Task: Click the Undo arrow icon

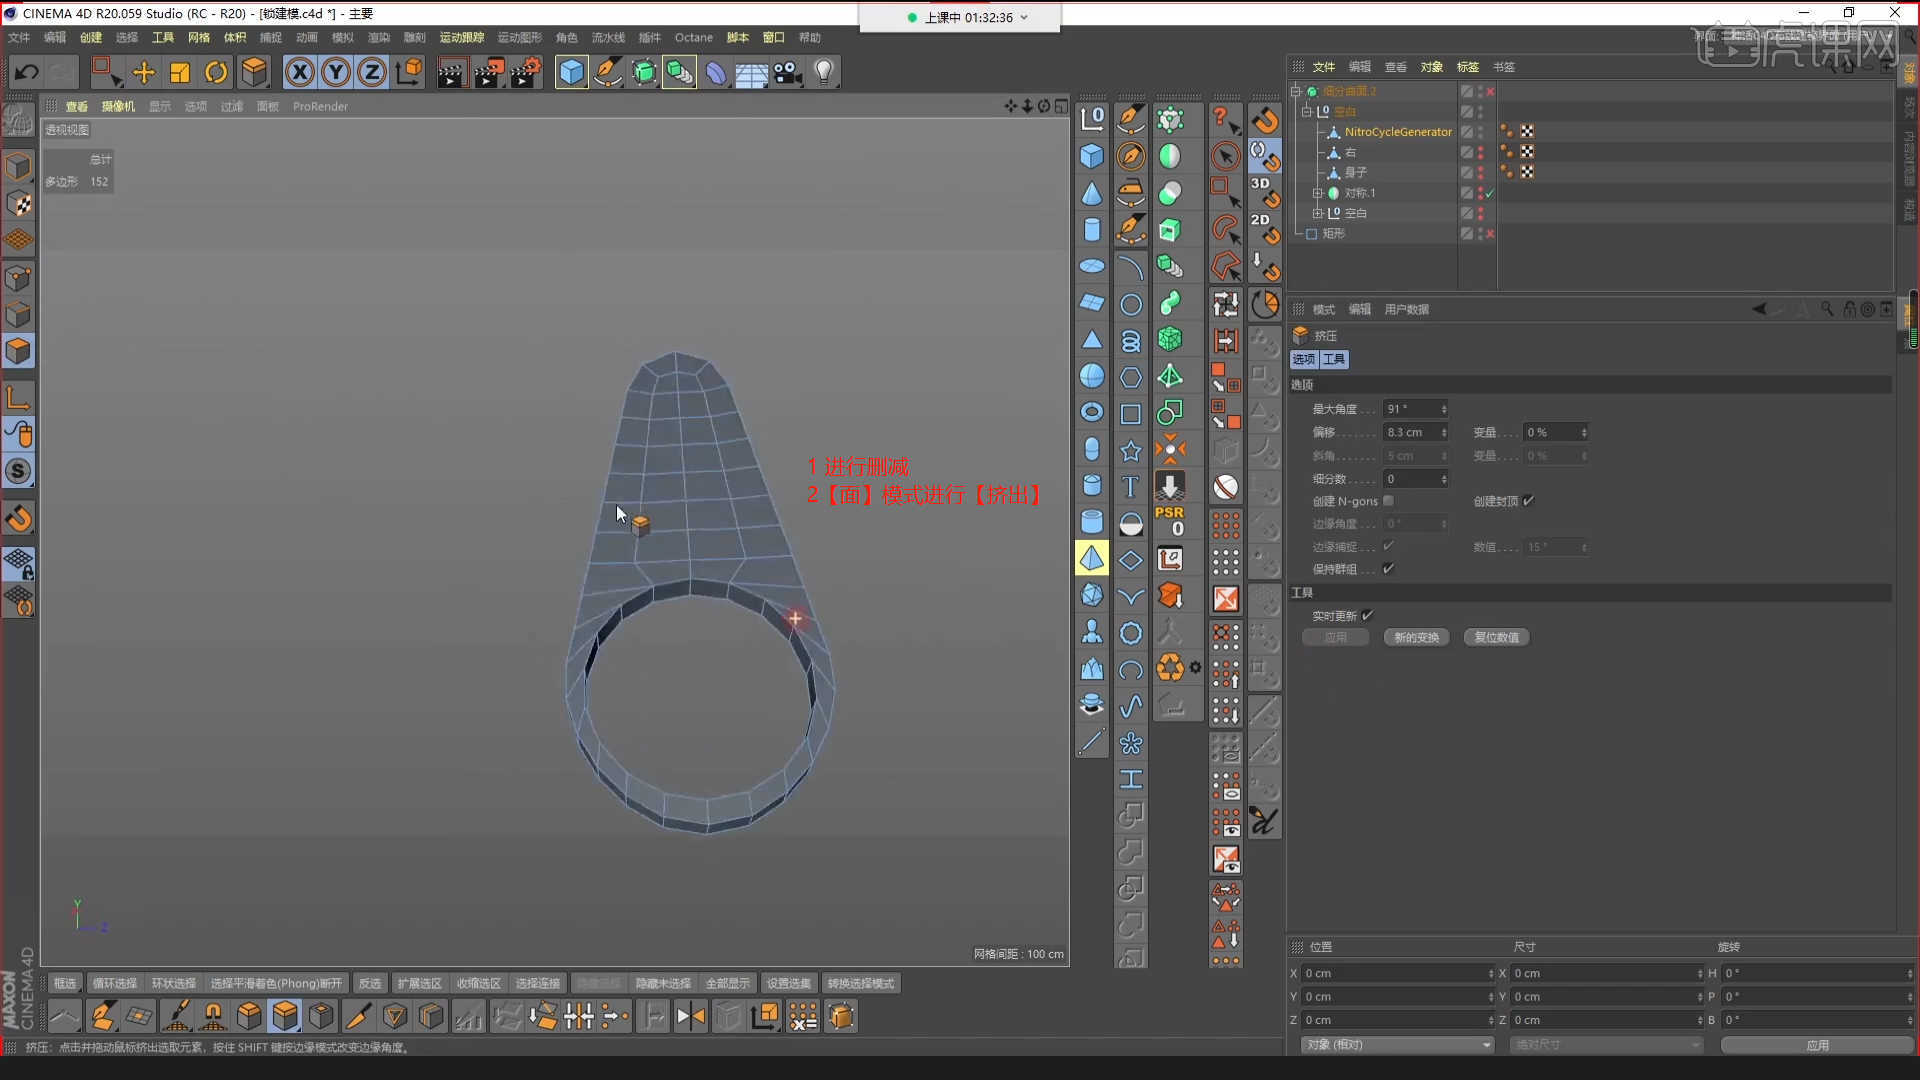Action: 27,72
